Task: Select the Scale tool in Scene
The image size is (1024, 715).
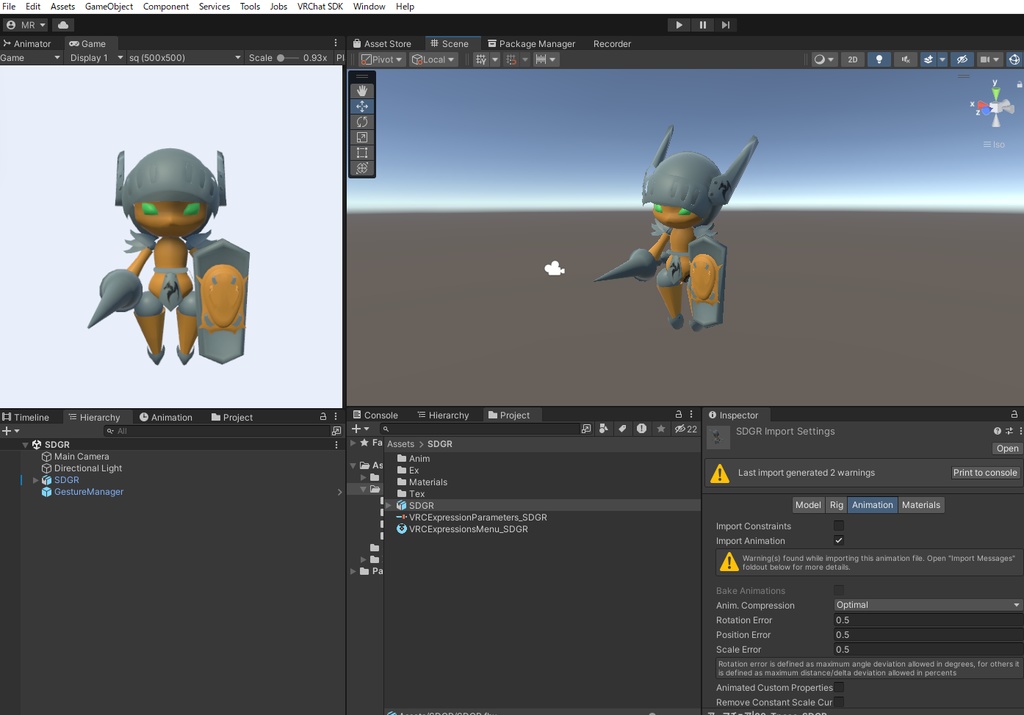Action: pyautogui.click(x=362, y=137)
